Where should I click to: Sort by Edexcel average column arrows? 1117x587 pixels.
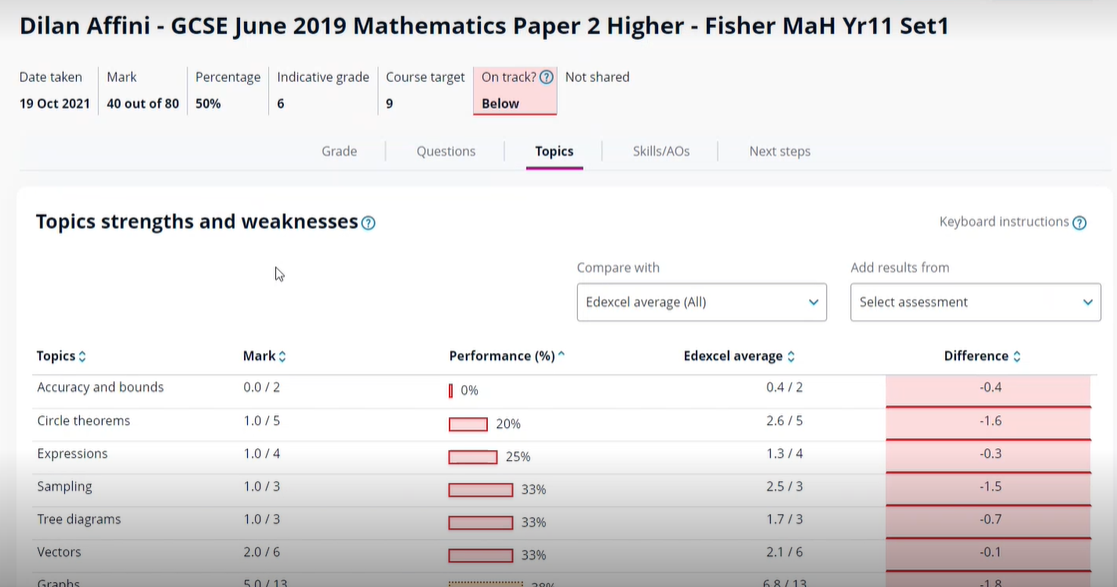[791, 357]
